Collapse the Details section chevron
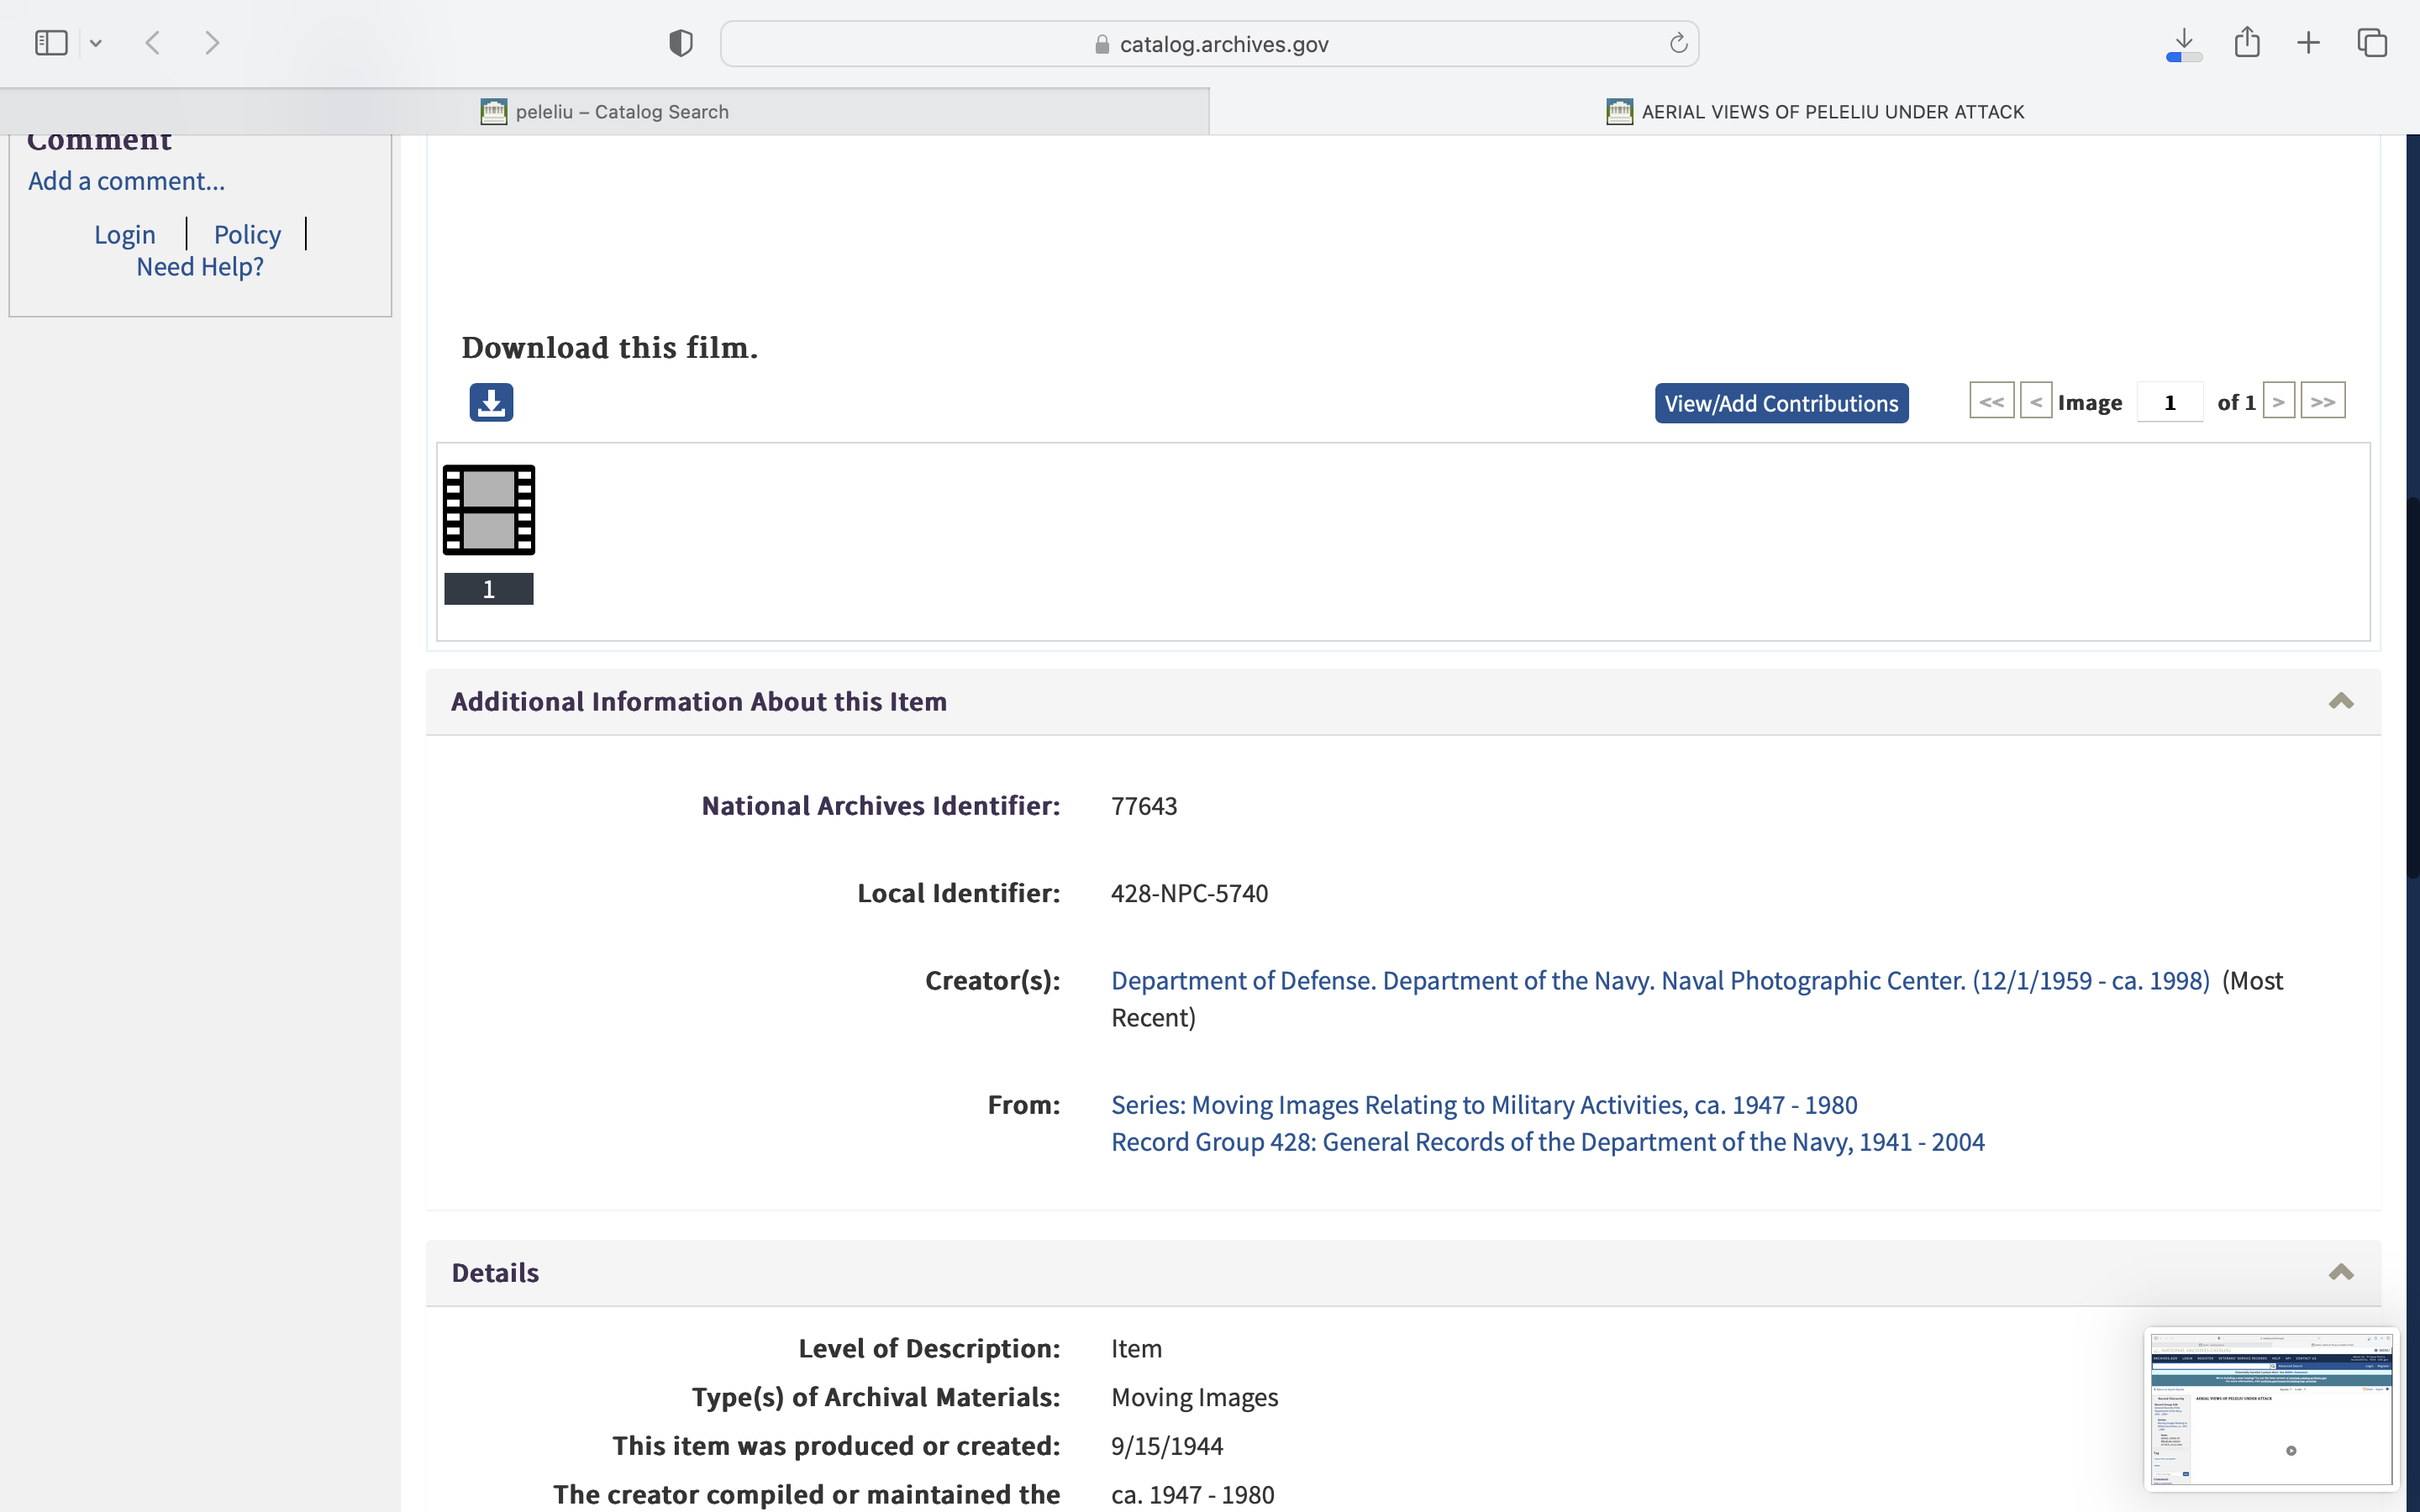 point(2340,1272)
